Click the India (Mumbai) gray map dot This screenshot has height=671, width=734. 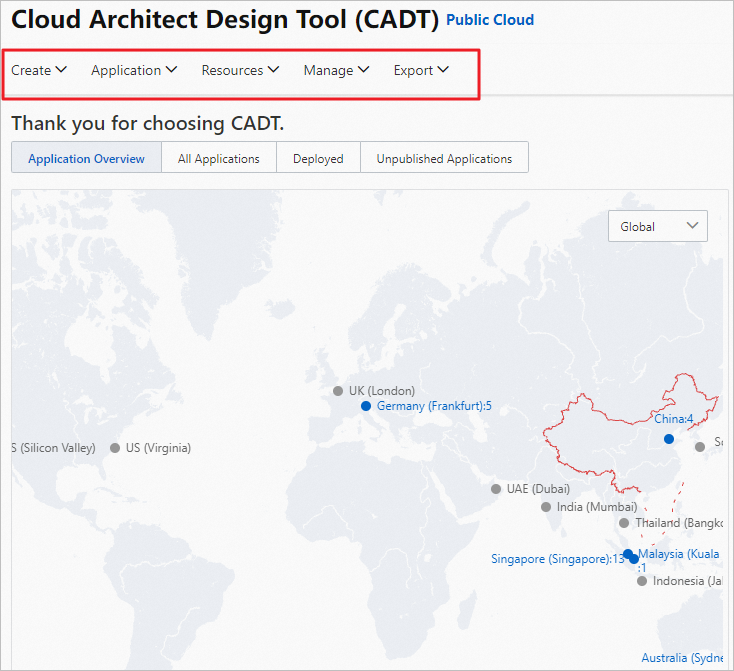(x=546, y=507)
